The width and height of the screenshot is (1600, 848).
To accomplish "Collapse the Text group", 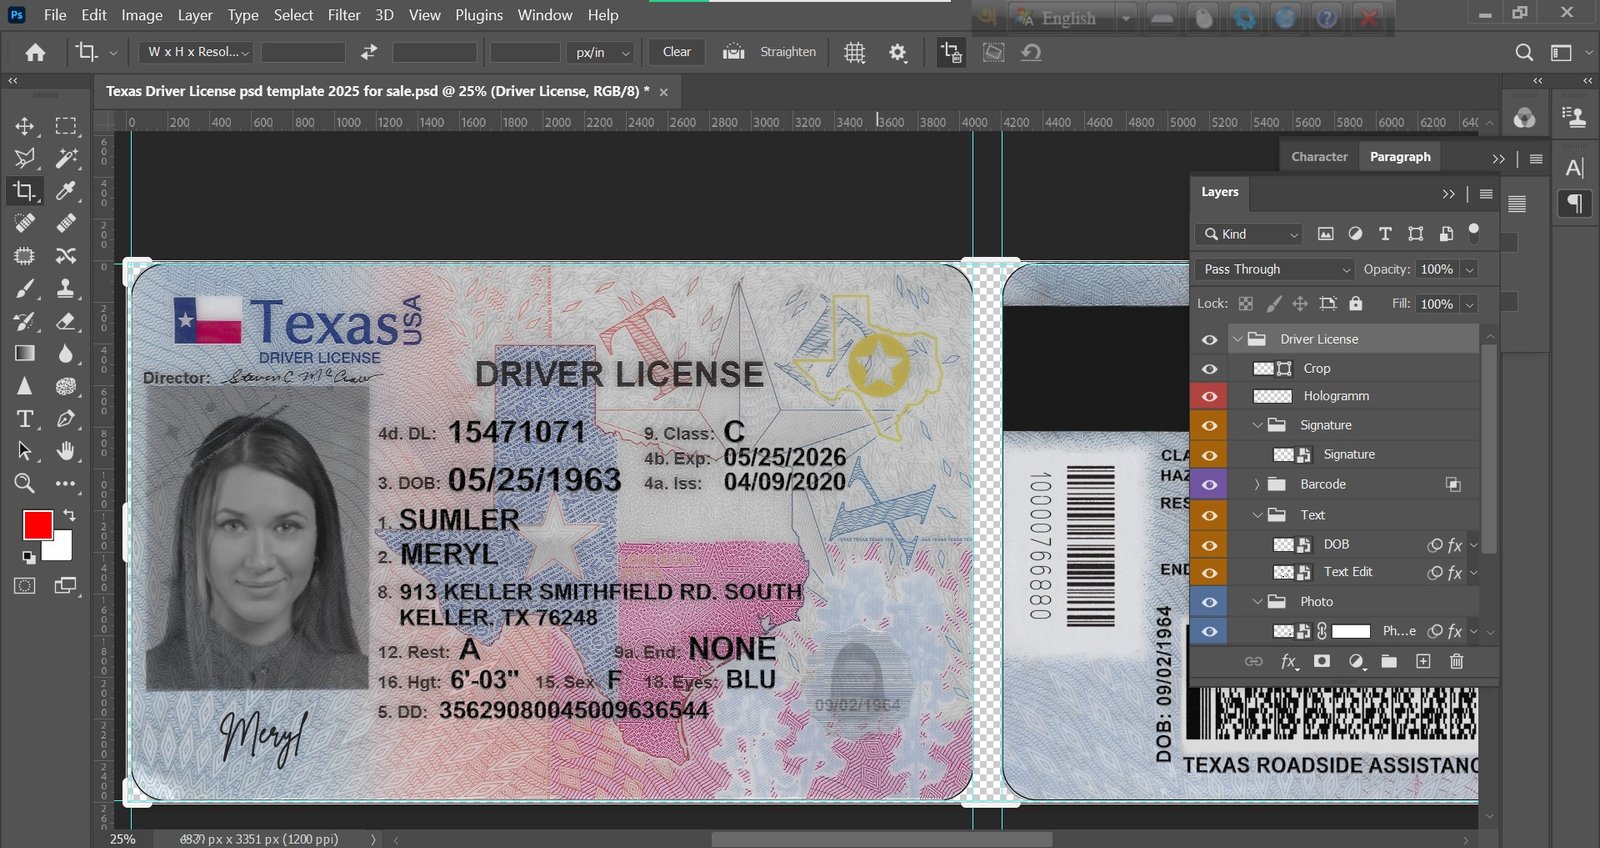I will click(1257, 515).
